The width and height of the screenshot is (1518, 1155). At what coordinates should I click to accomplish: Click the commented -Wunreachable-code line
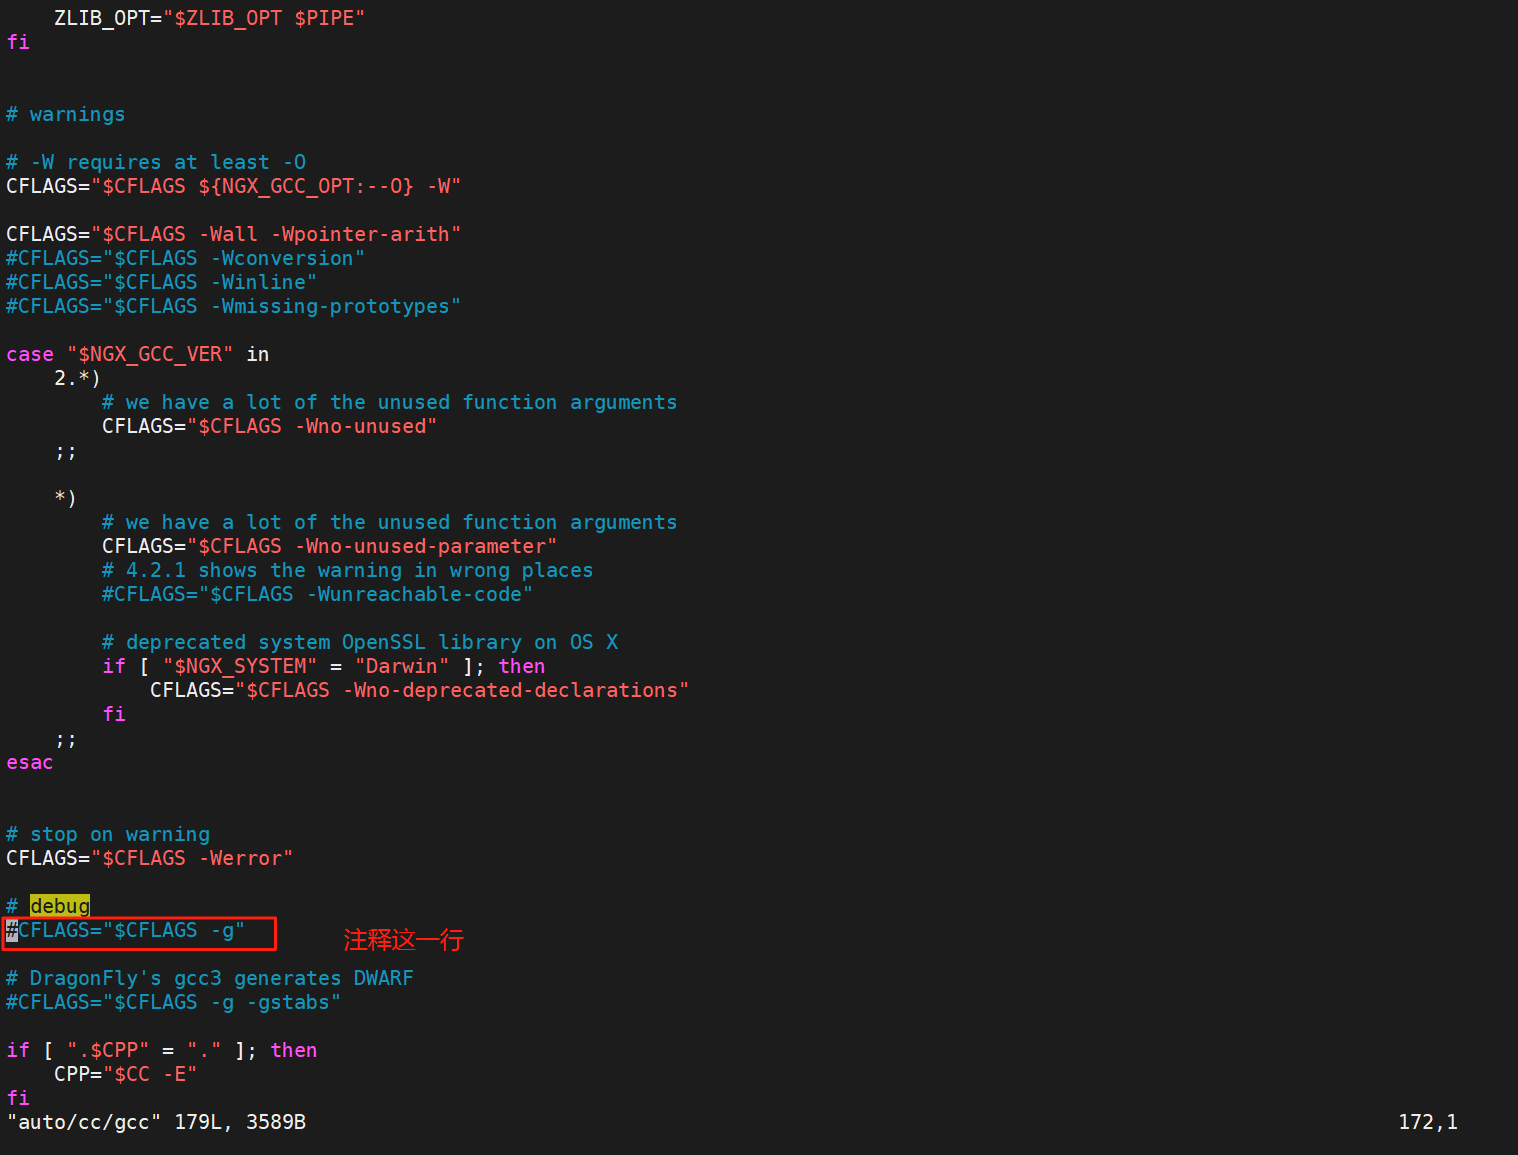pos(317,594)
